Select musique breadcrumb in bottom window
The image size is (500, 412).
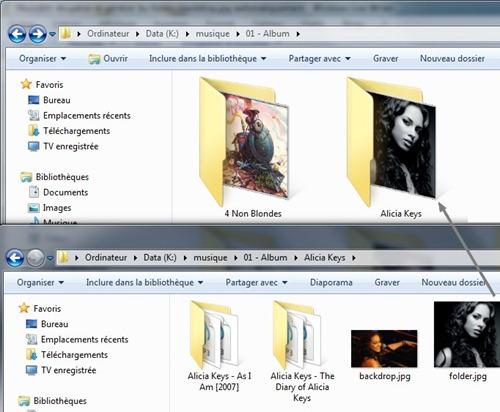[x=210, y=258]
